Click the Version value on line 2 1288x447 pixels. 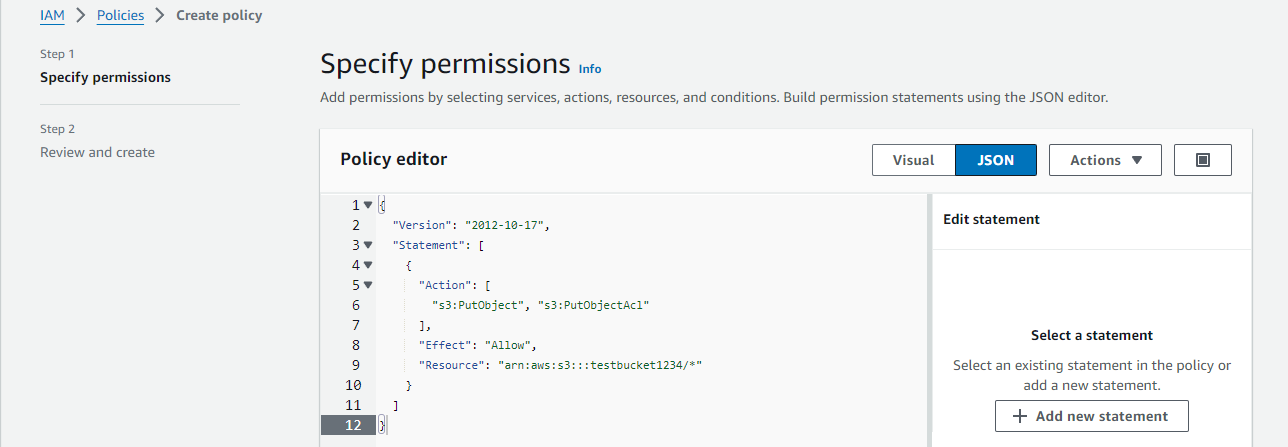[507, 225]
